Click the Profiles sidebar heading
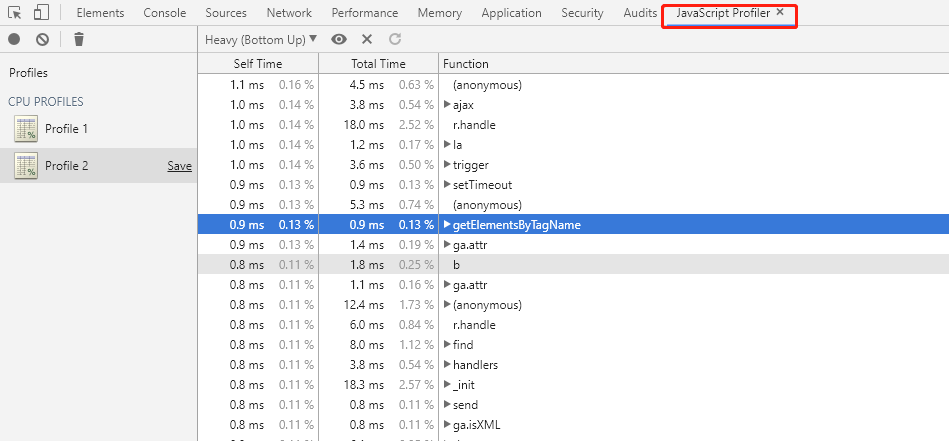Screen dimensions: 949x441 28,73
